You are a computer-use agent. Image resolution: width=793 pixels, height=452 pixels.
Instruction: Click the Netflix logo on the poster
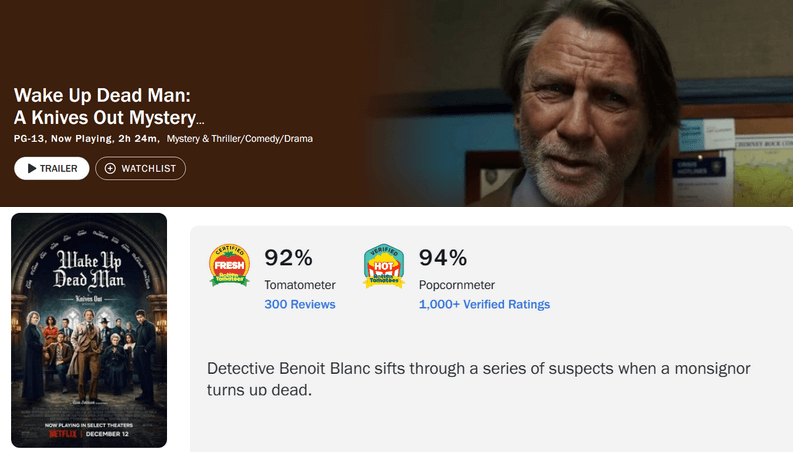click(63, 434)
